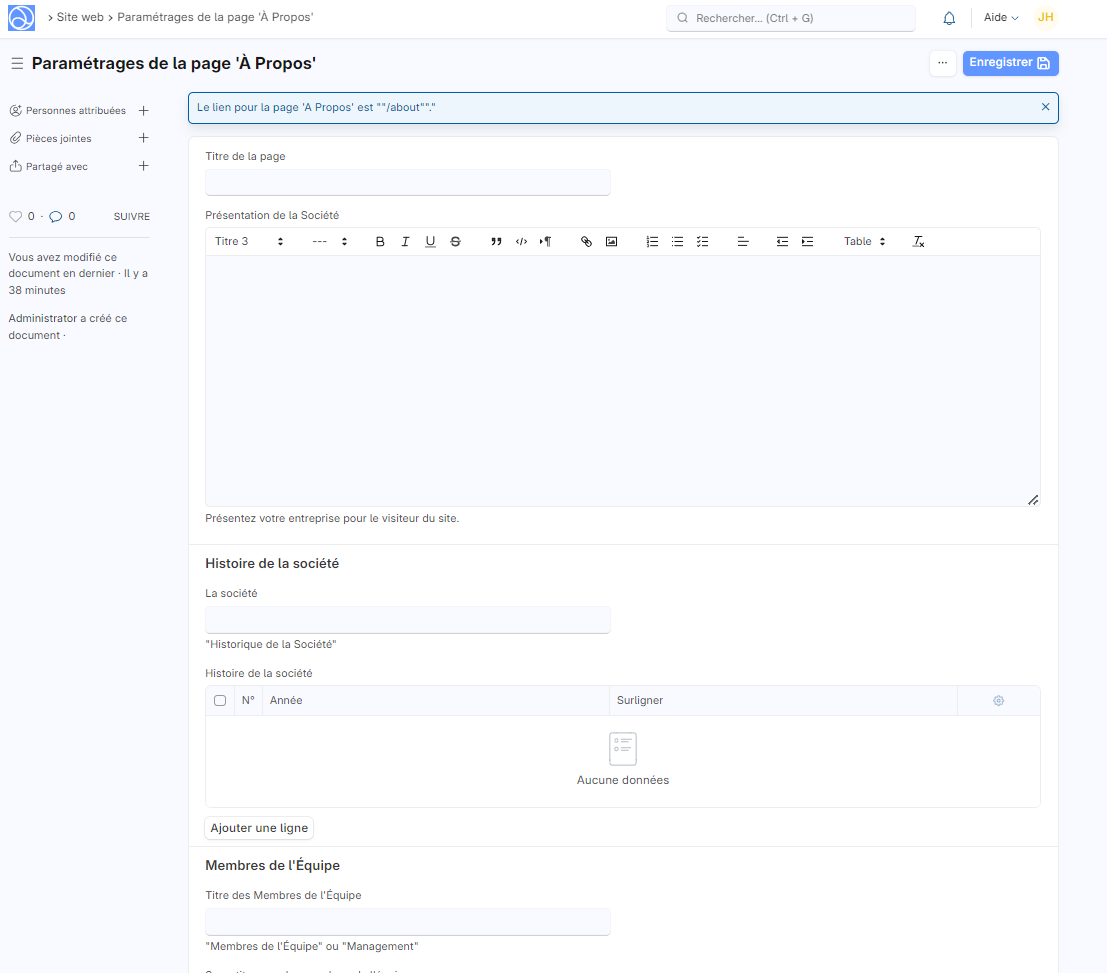Viewport: 1107px width, 973px height.
Task: Start a numbered list in the editor
Action: pos(652,242)
